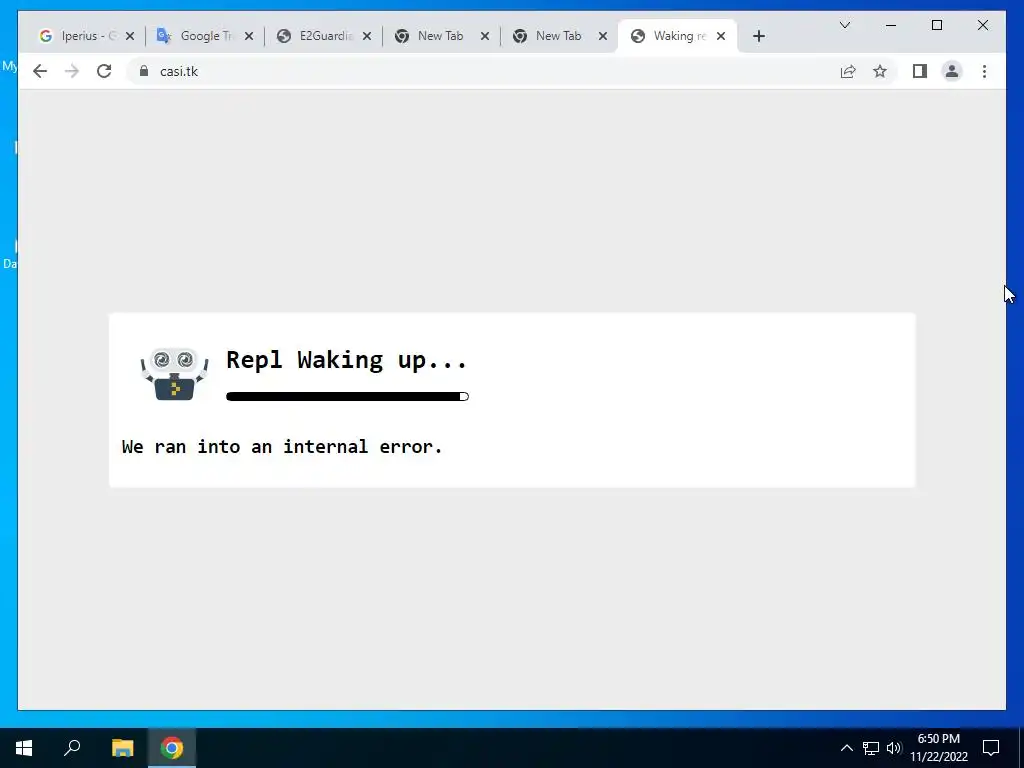Minimize the Chrome window
1024x768 pixels.
point(891,25)
